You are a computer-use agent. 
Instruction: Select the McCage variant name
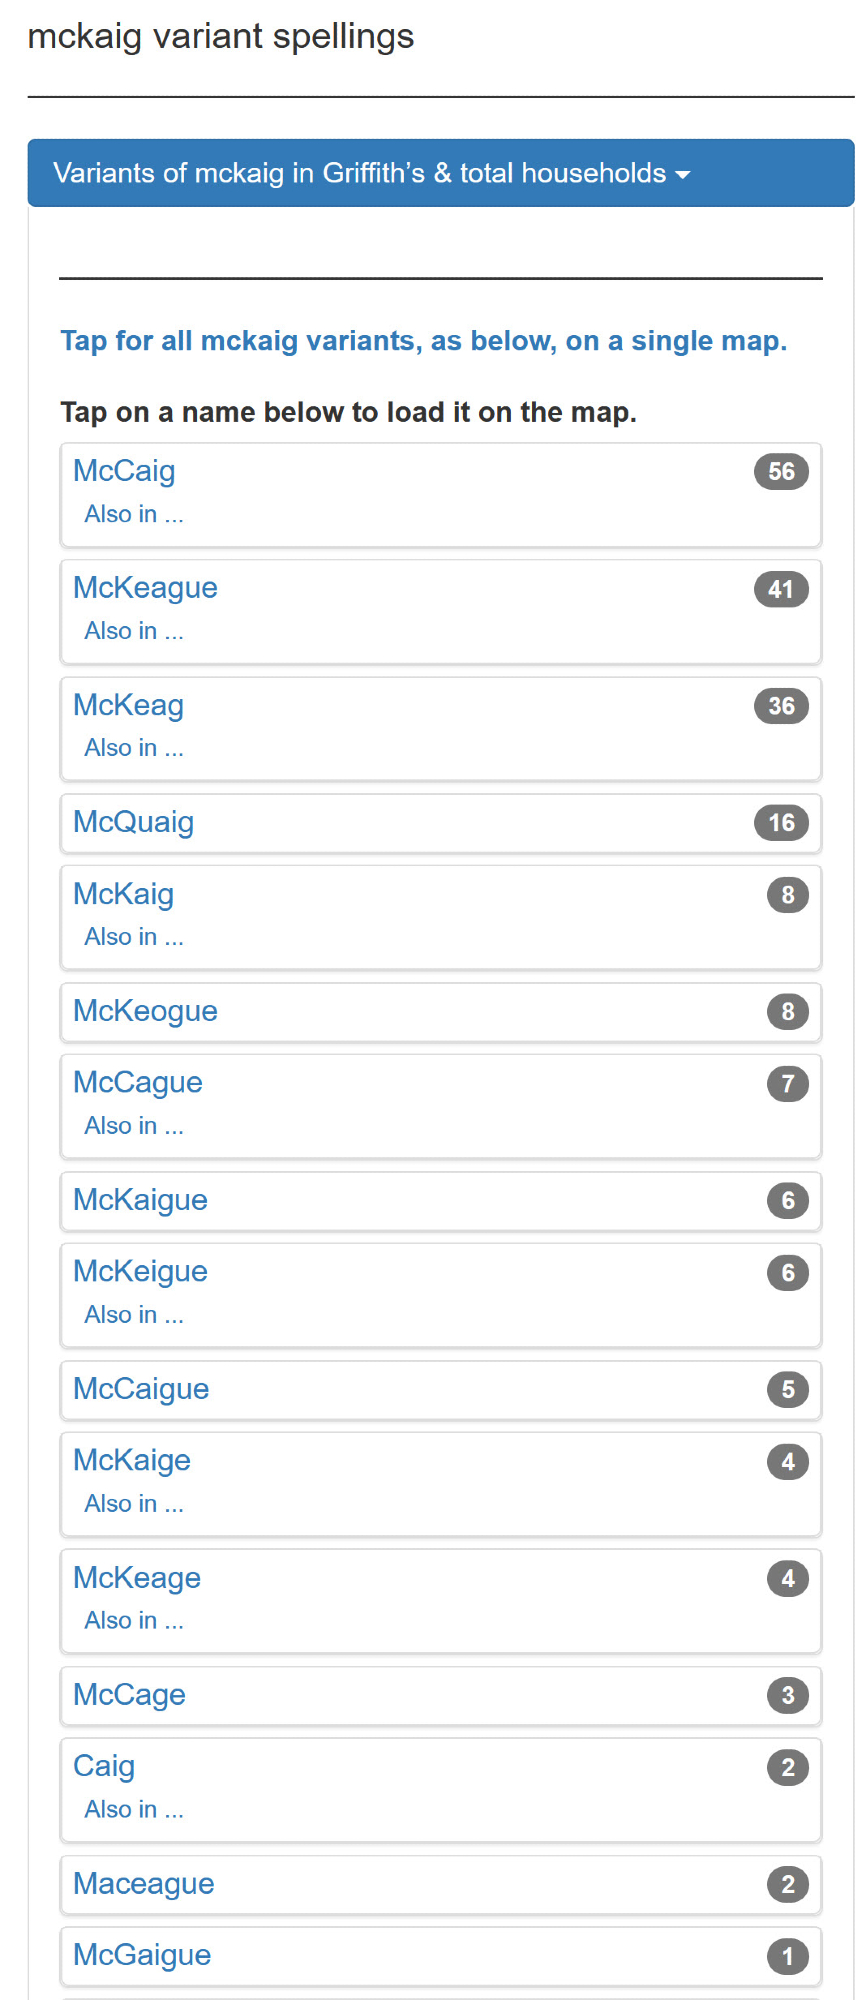click(129, 1695)
